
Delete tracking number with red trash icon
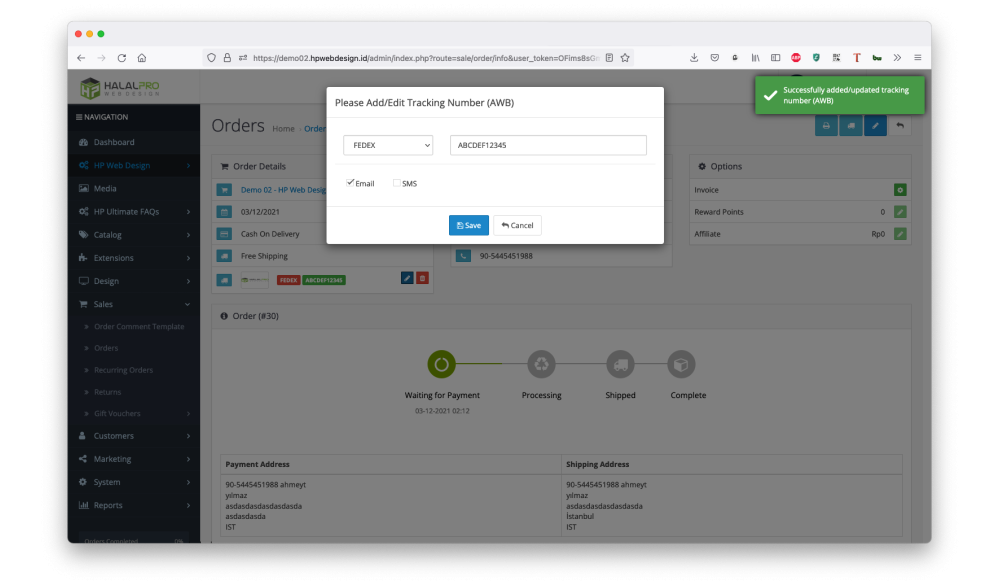422,279
